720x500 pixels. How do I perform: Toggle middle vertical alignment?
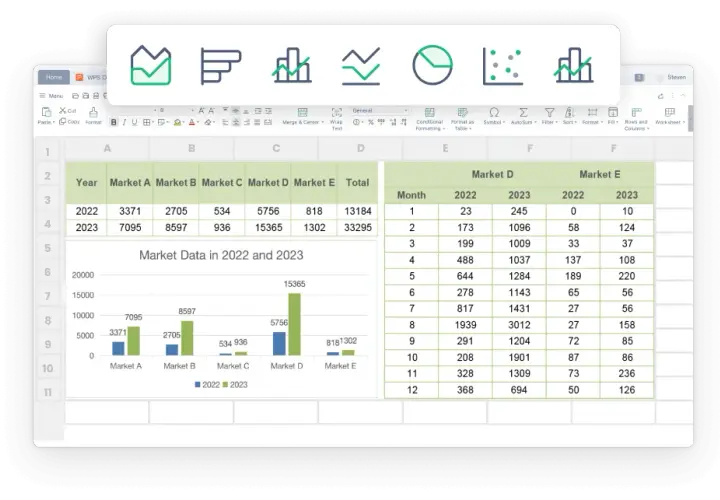236,111
